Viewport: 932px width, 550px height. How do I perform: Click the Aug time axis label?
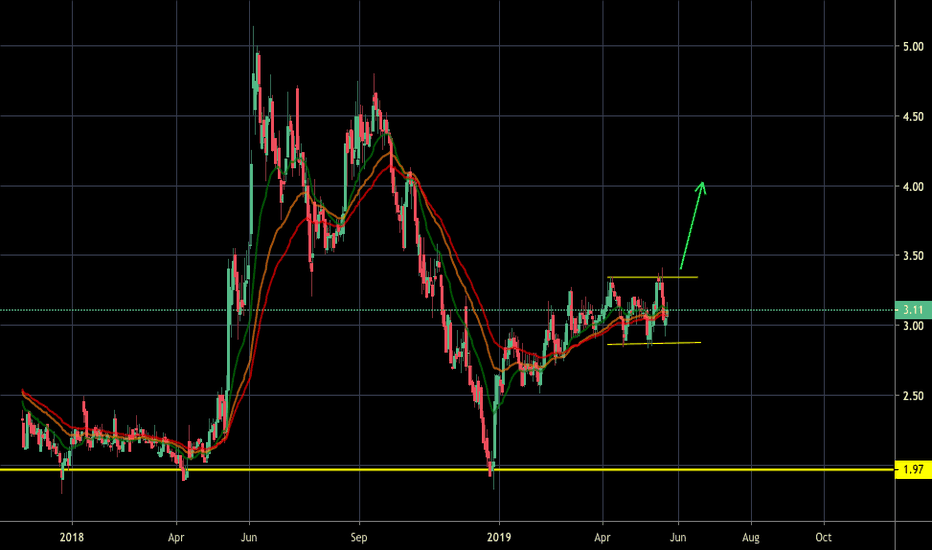[x=751, y=538]
